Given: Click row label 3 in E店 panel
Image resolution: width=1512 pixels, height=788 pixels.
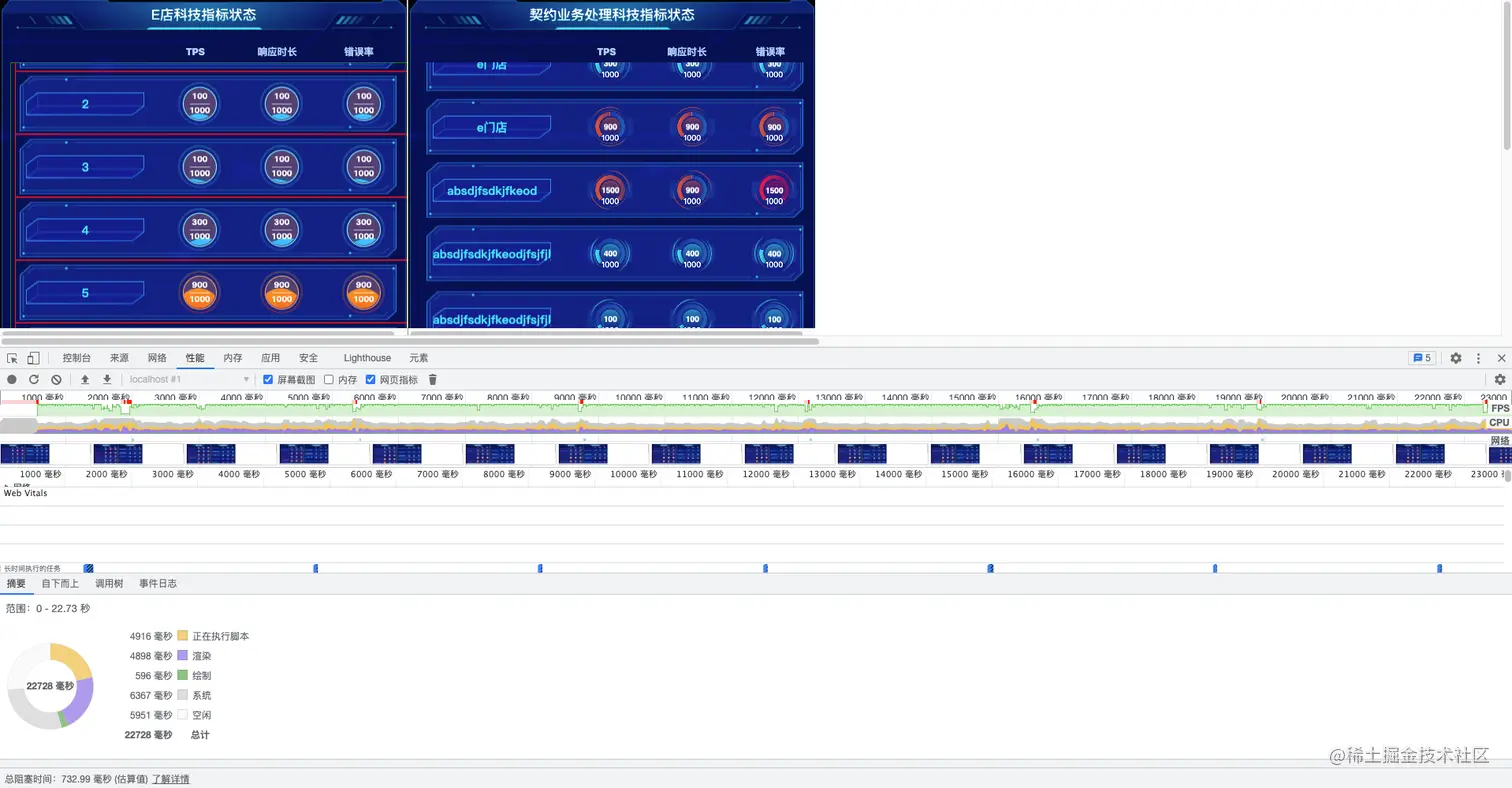Looking at the screenshot, I should click(85, 167).
